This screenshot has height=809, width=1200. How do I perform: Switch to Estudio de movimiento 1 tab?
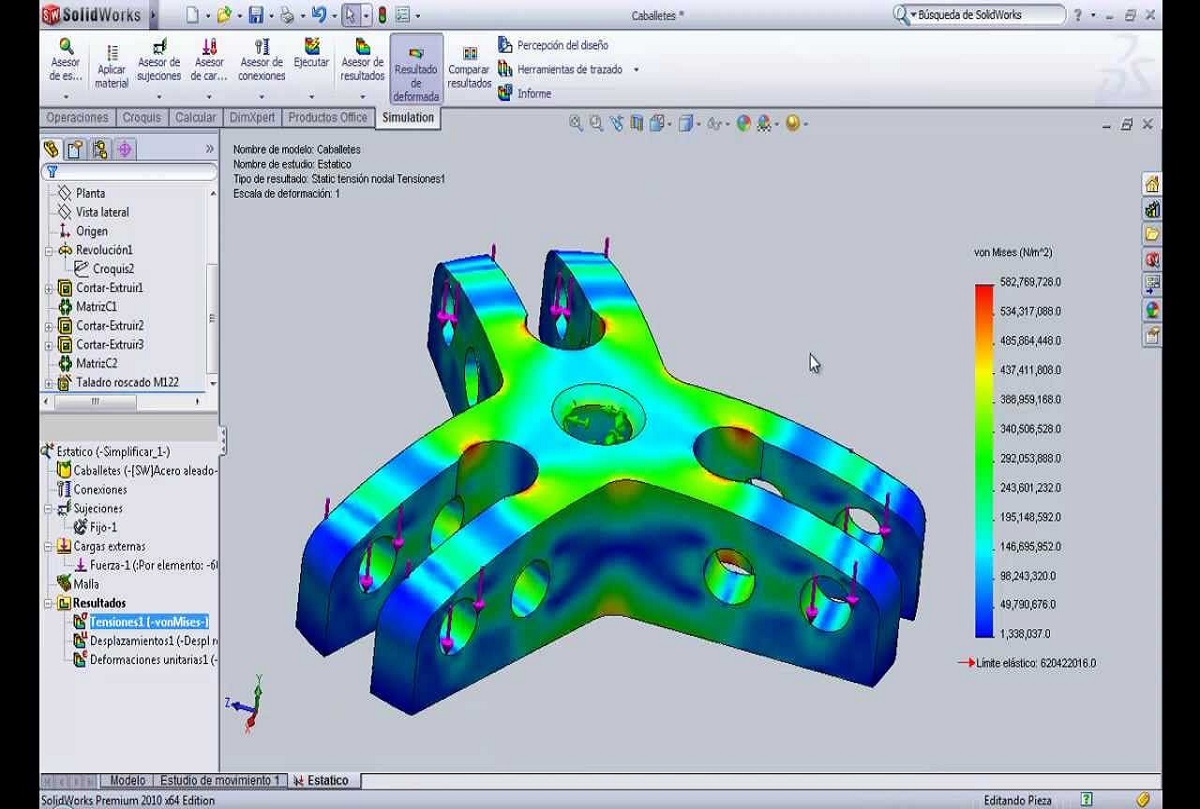[219, 780]
